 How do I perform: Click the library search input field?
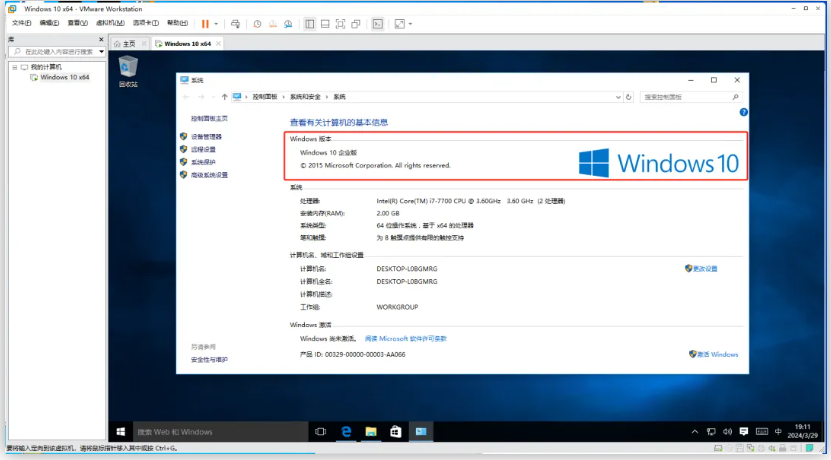(58, 51)
